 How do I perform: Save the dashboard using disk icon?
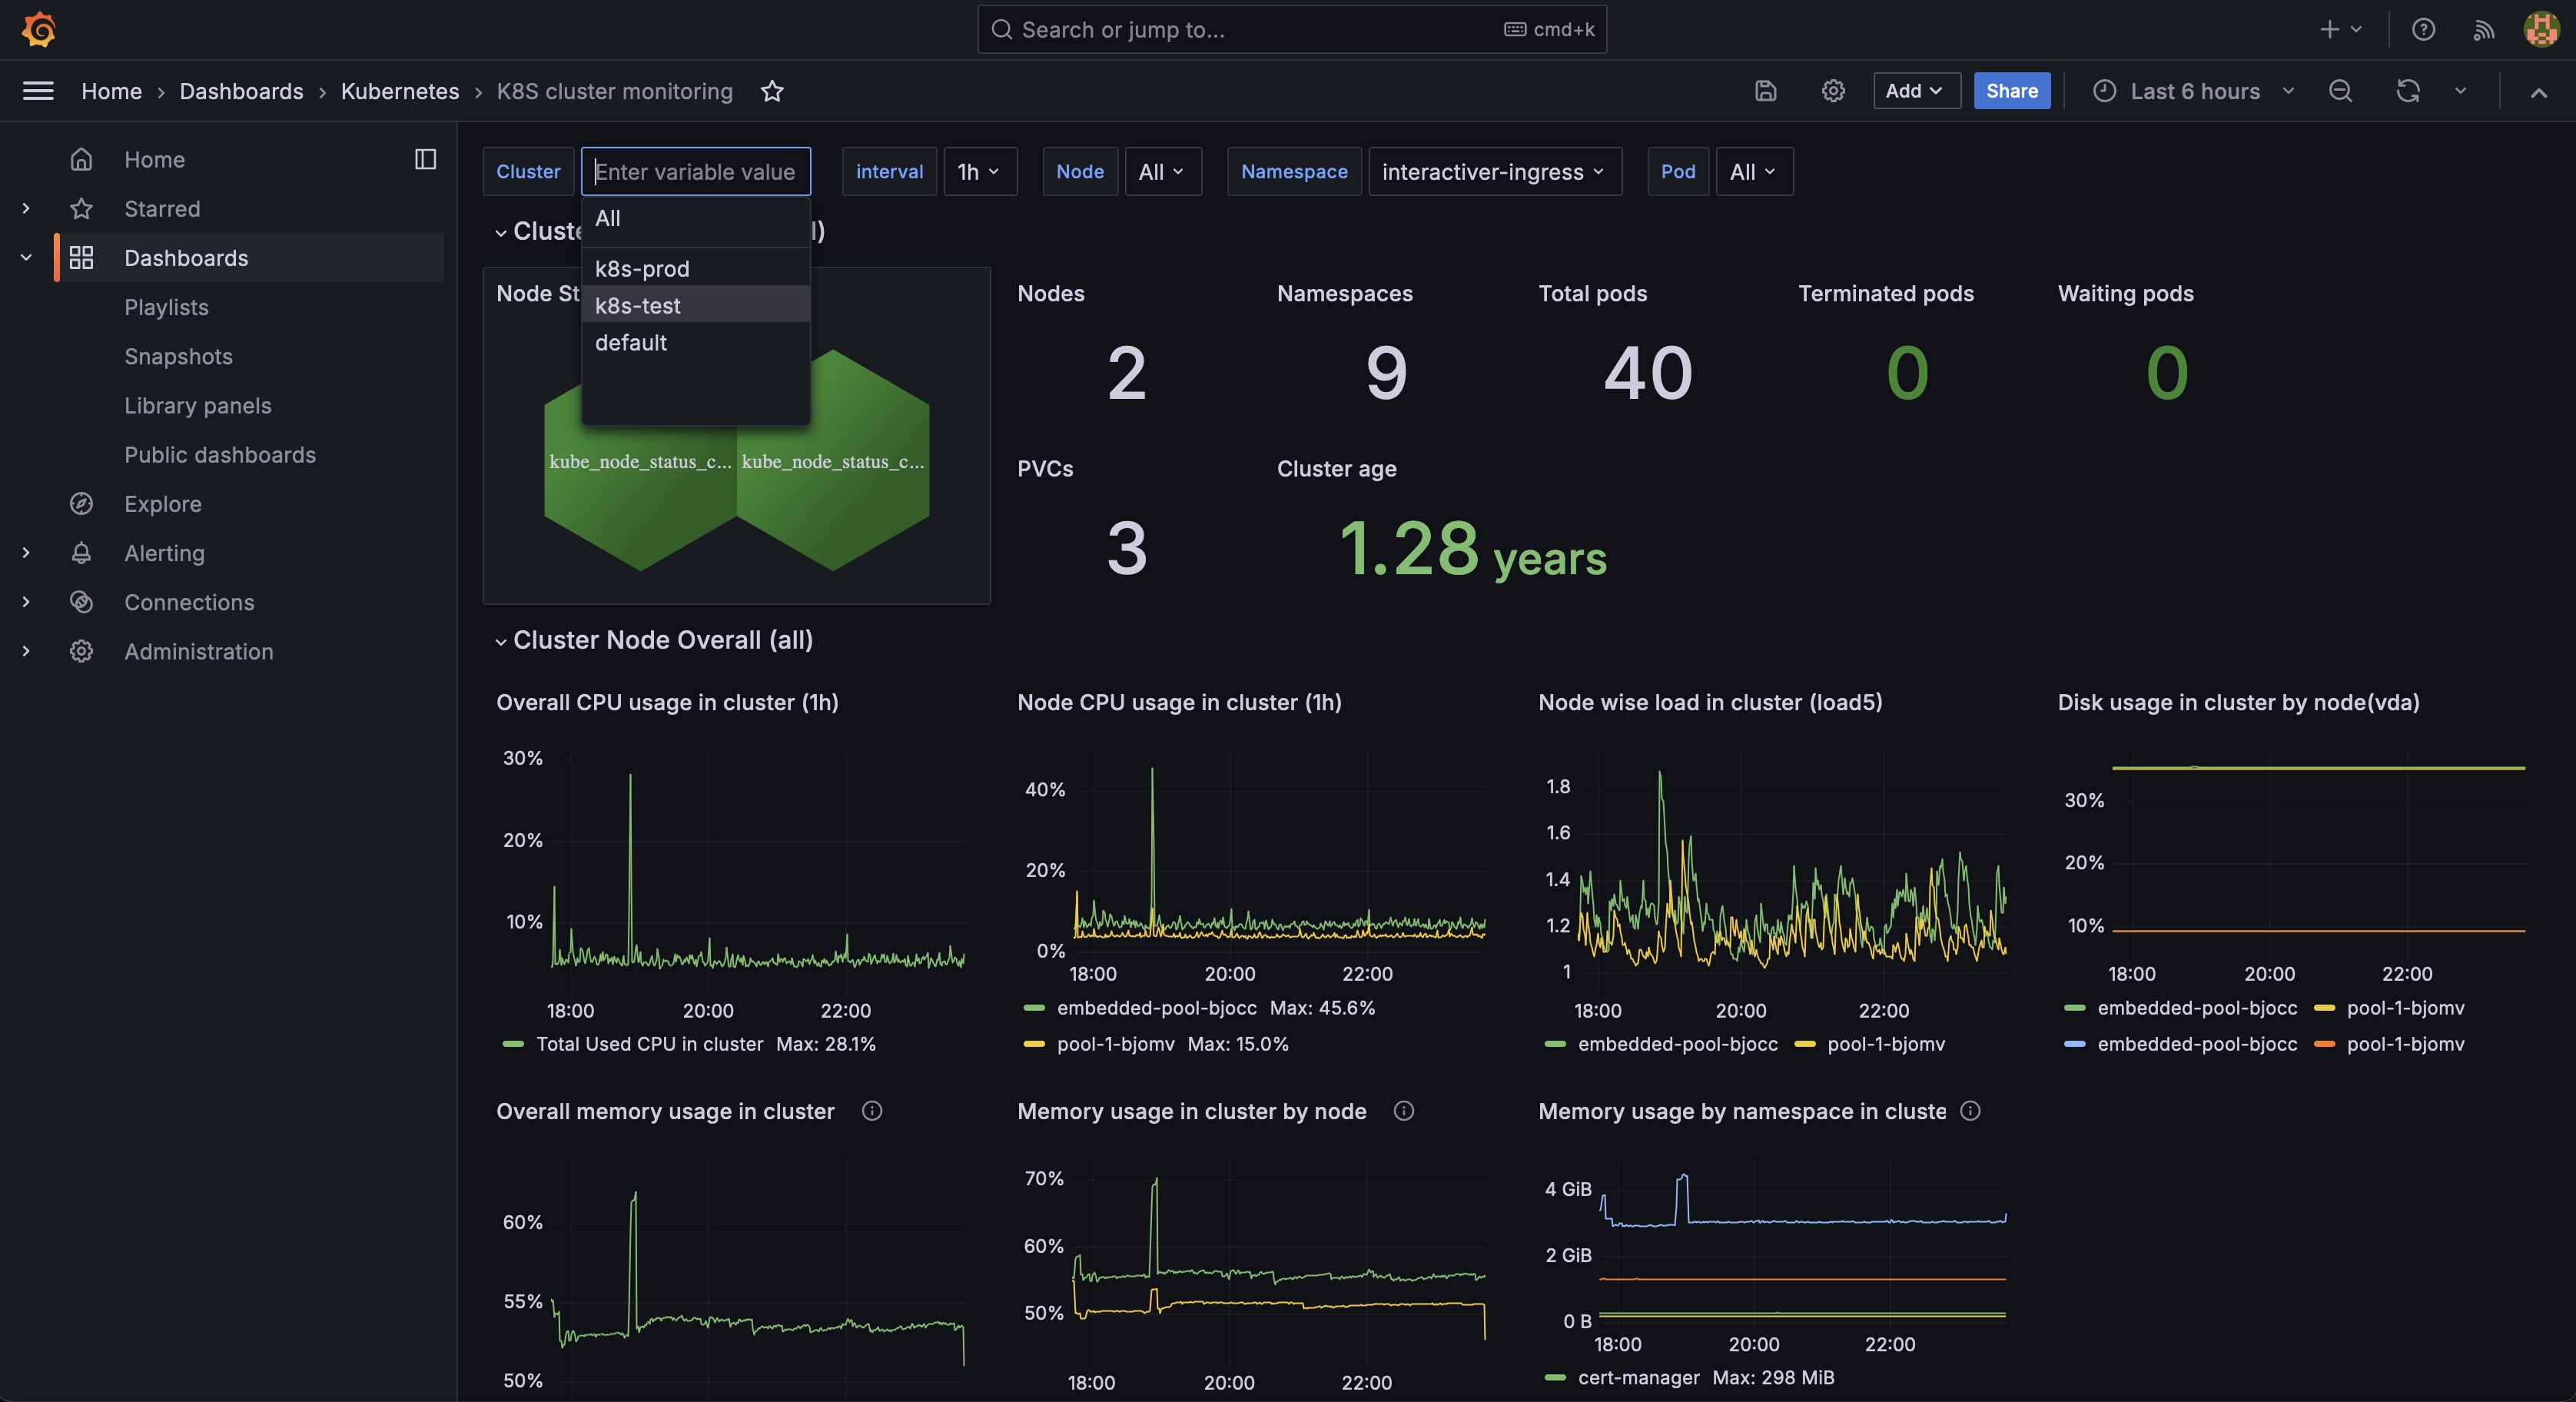pos(1766,91)
